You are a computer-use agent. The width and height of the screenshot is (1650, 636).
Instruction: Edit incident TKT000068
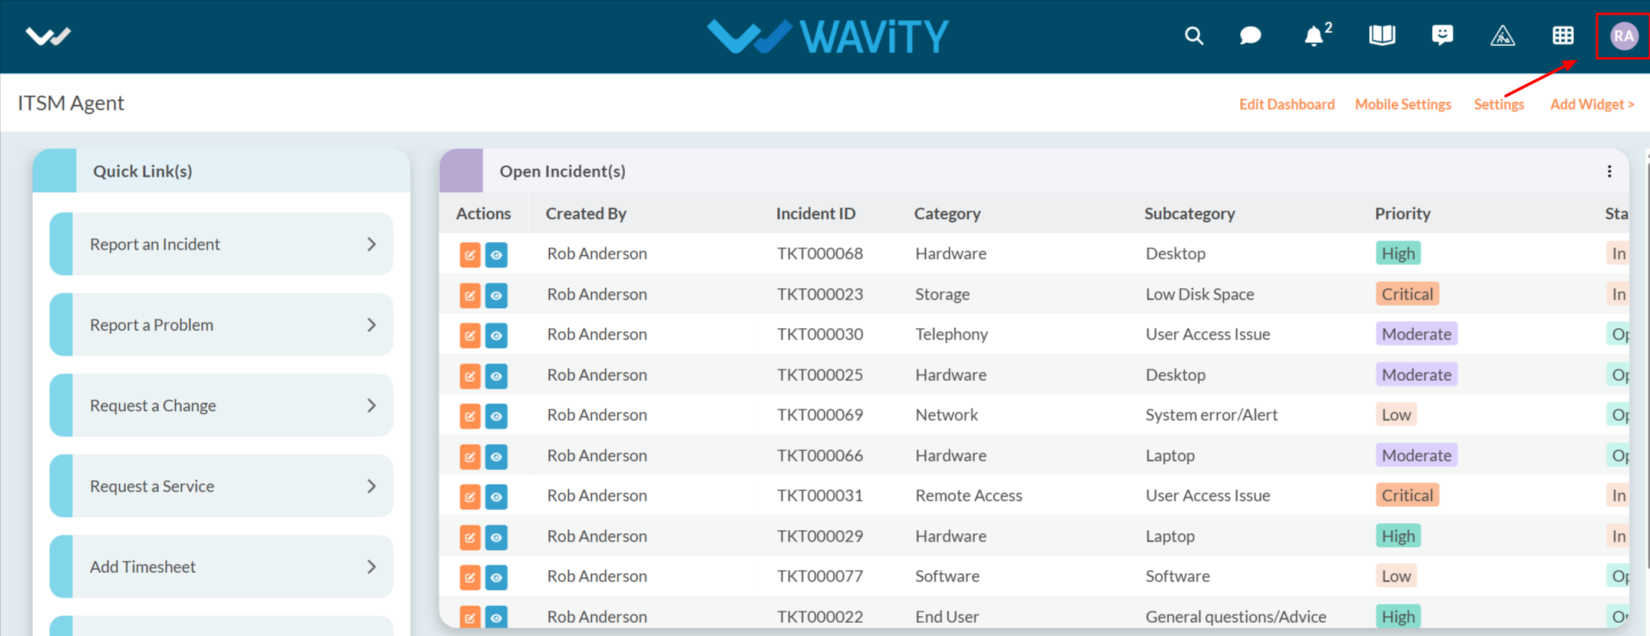tap(470, 255)
